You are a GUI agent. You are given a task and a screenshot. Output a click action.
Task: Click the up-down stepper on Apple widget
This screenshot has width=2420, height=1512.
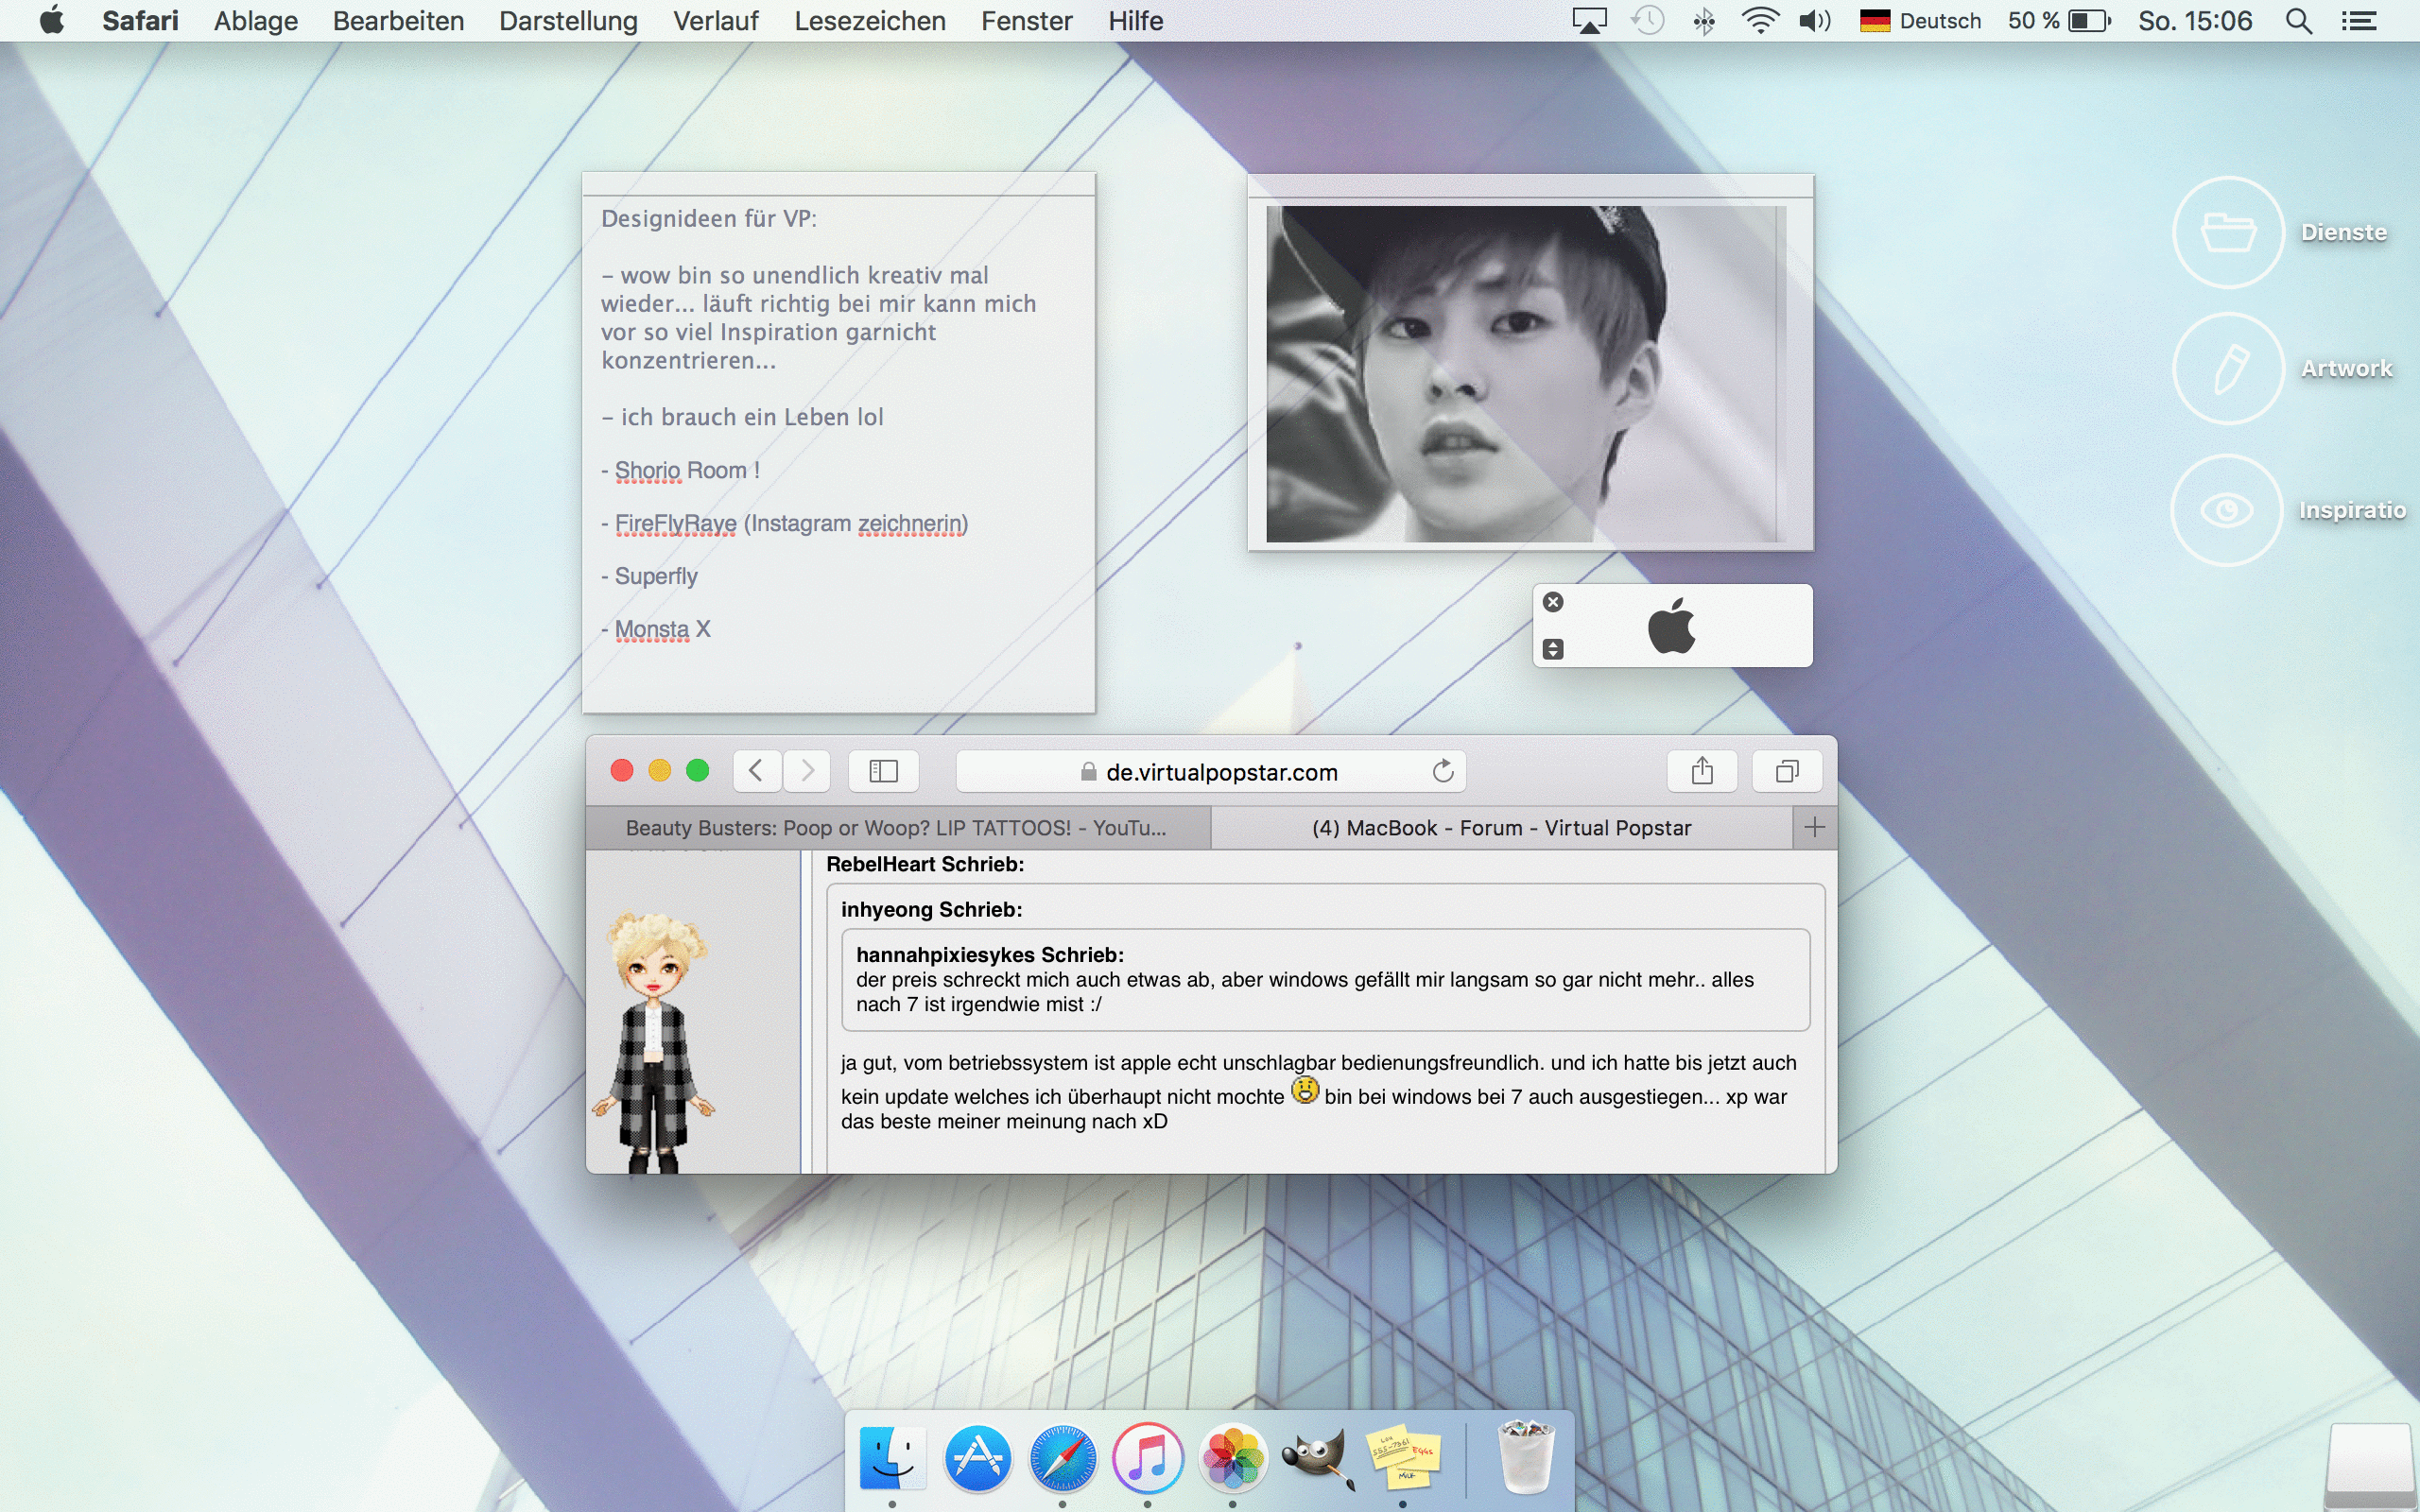click(1552, 649)
